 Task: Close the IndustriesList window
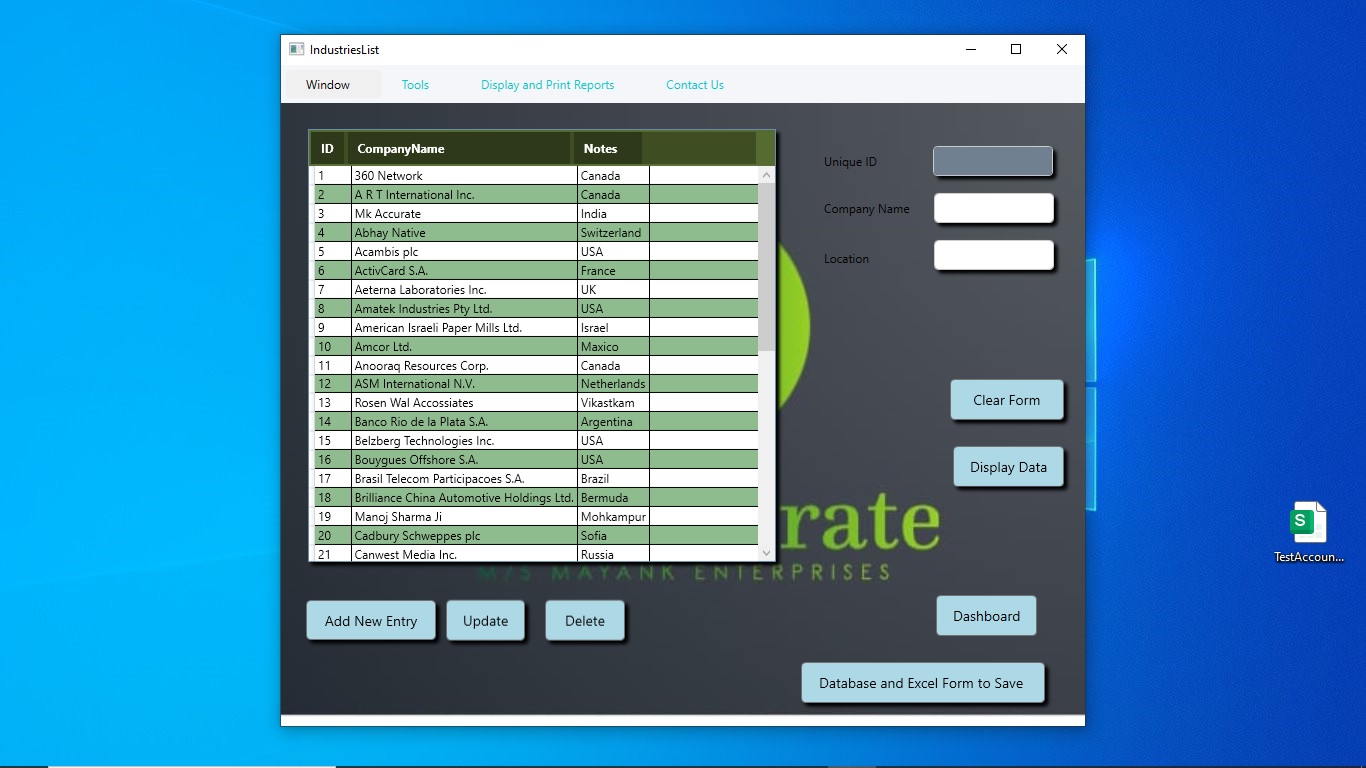[1062, 49]
